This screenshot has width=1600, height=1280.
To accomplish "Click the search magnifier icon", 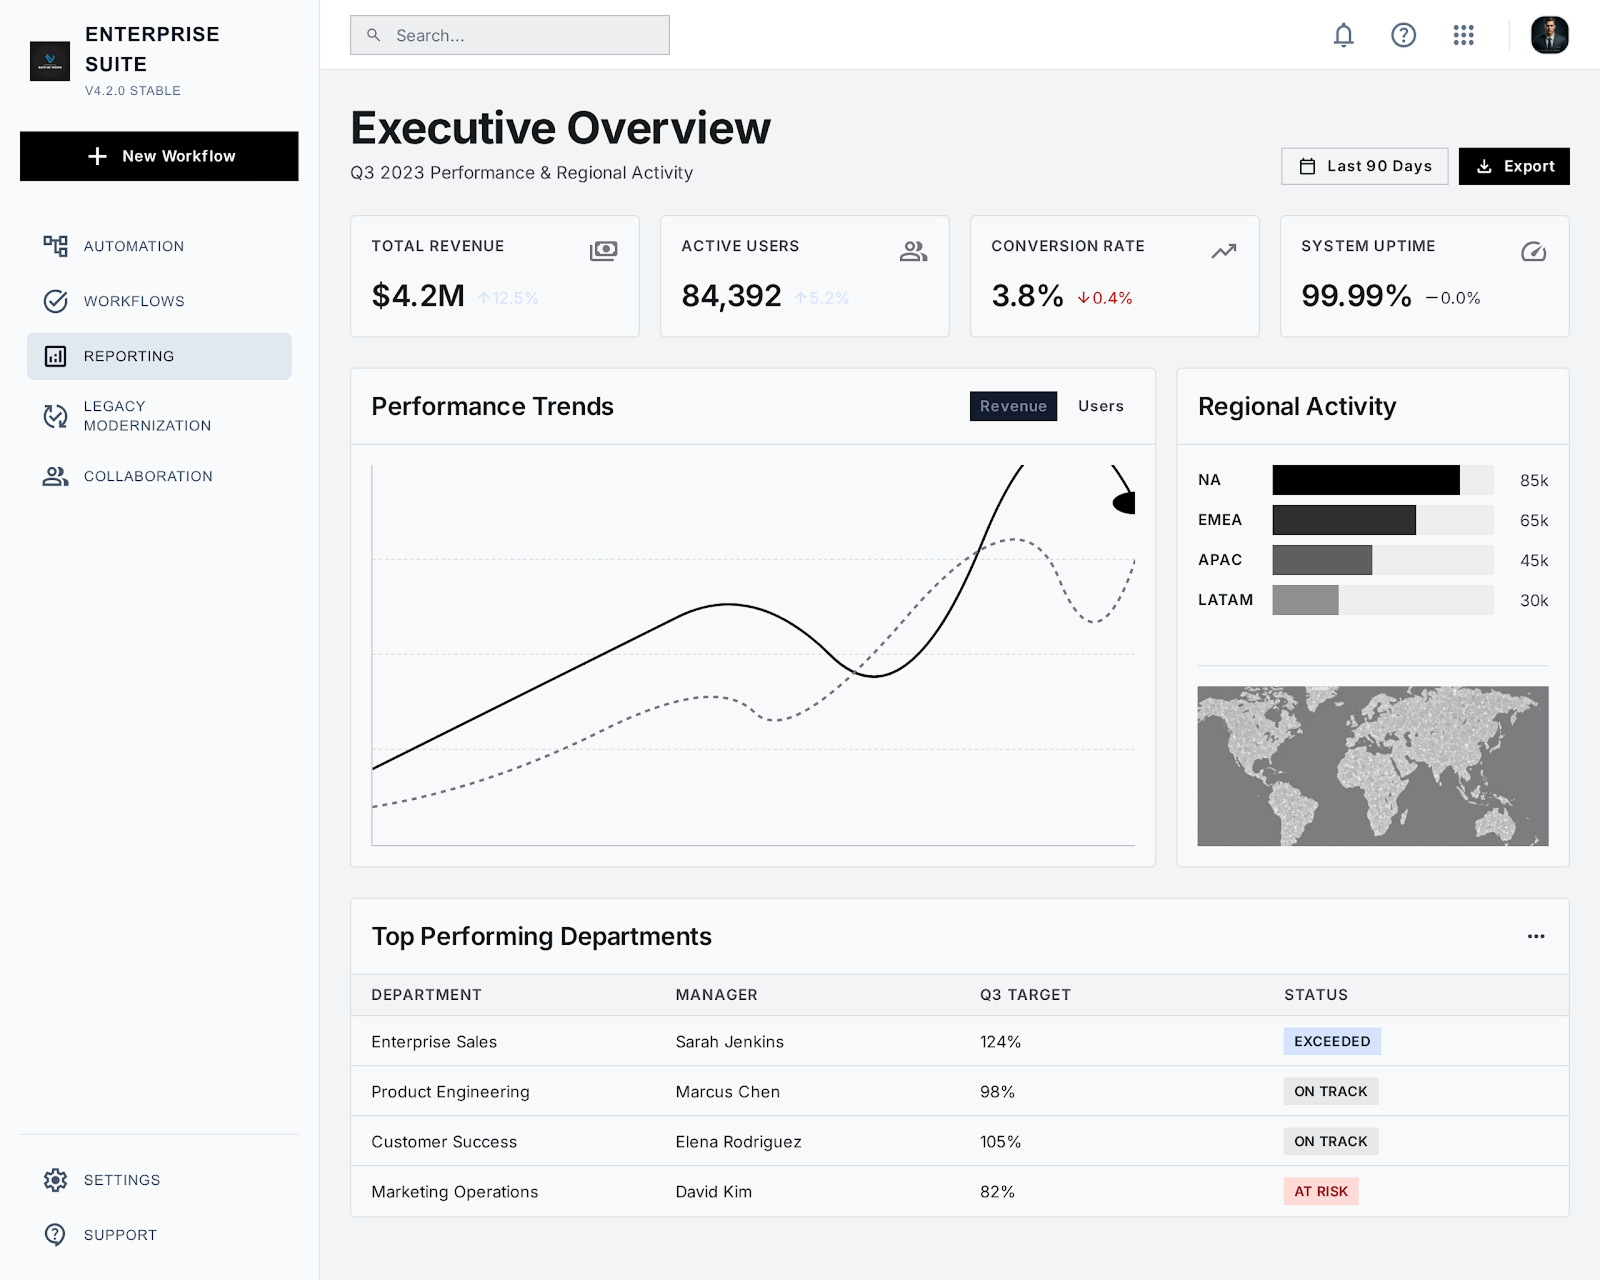I will 373,35.
